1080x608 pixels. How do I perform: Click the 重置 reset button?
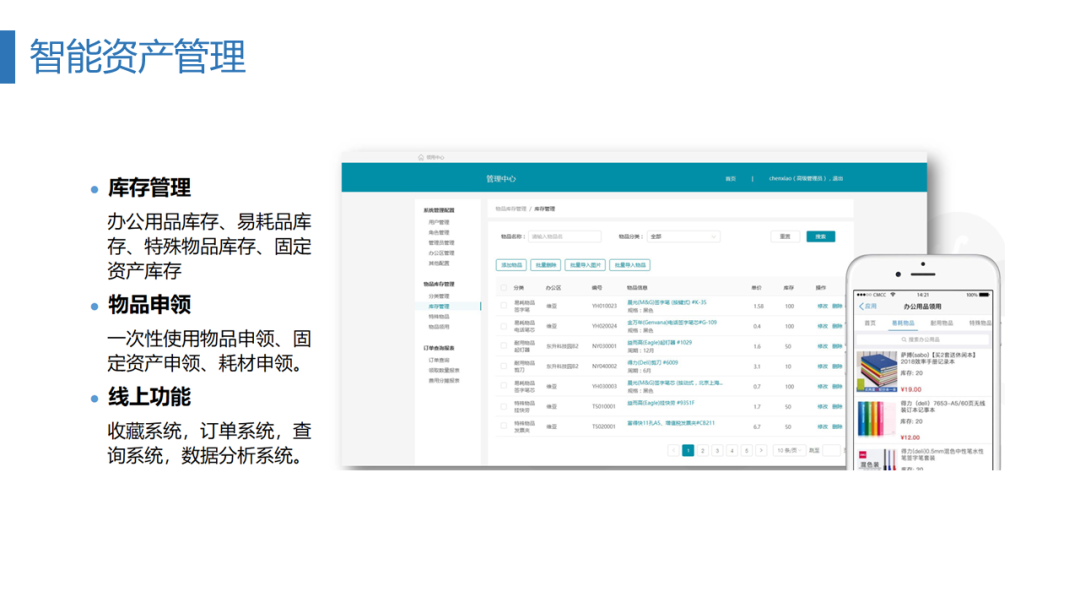(x=785, y=236)
